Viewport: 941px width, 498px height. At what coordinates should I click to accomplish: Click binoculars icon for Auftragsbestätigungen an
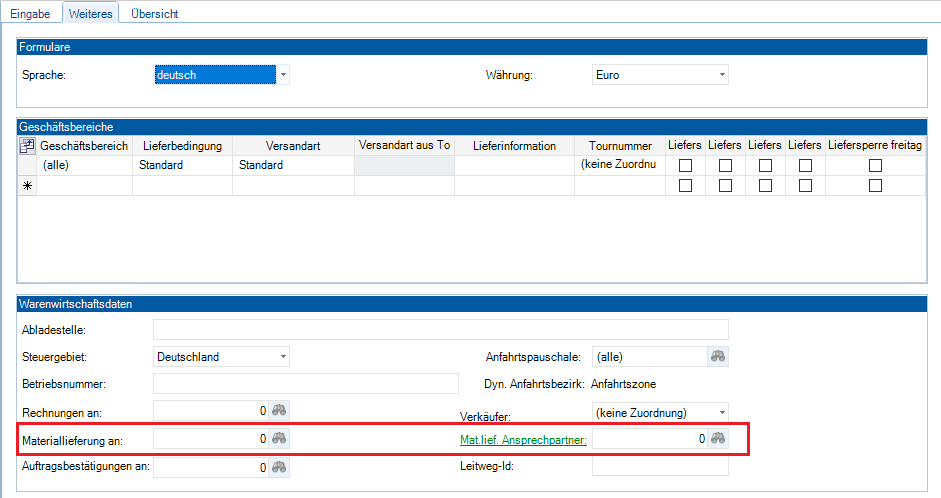tap(280, 467)
